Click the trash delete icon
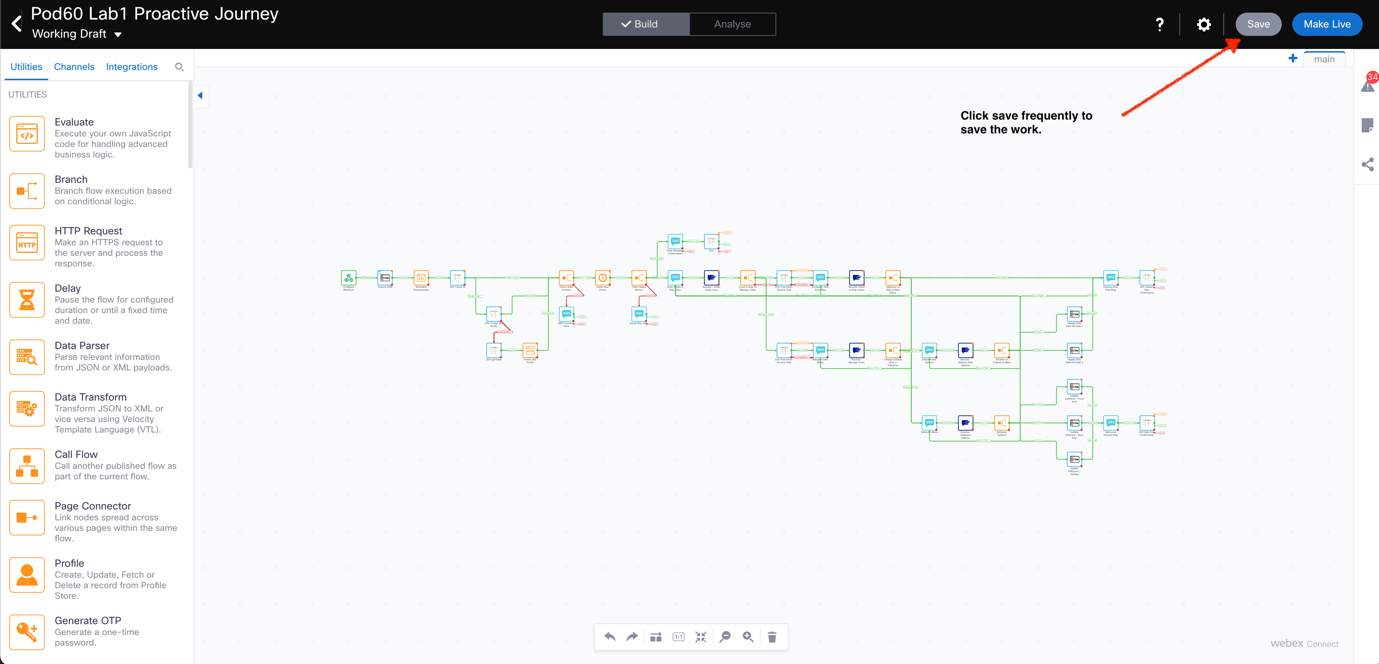This screenshot has height=664, width=1379. [x=772, y=637]
